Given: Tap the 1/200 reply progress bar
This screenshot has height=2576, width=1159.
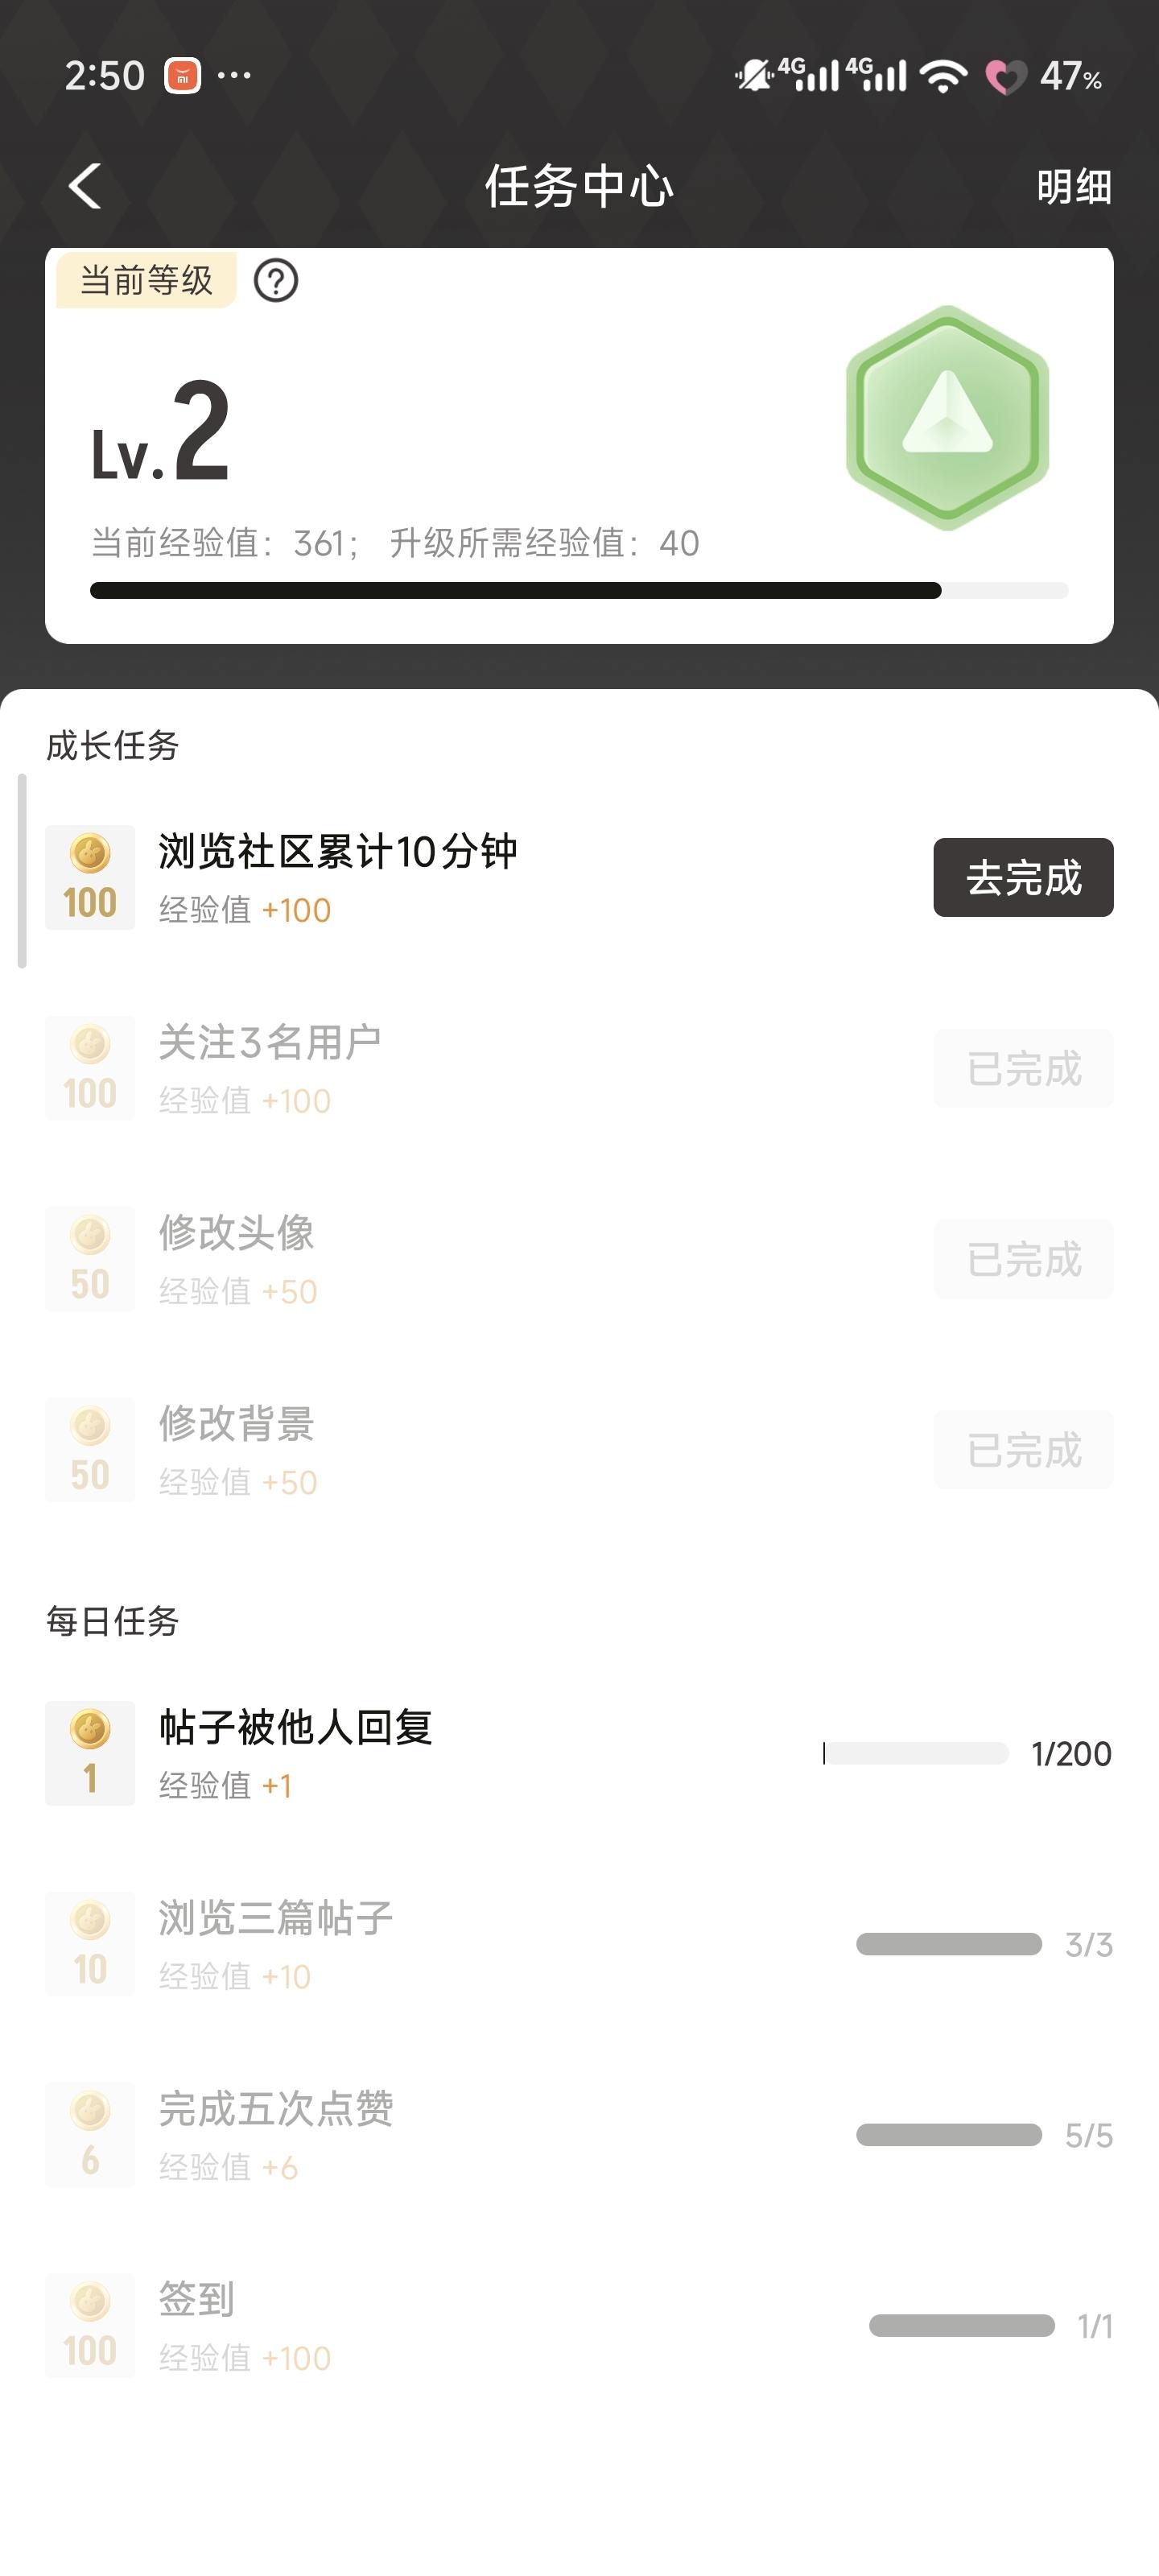Looking at the screenshot, I should pos(915,1753).
